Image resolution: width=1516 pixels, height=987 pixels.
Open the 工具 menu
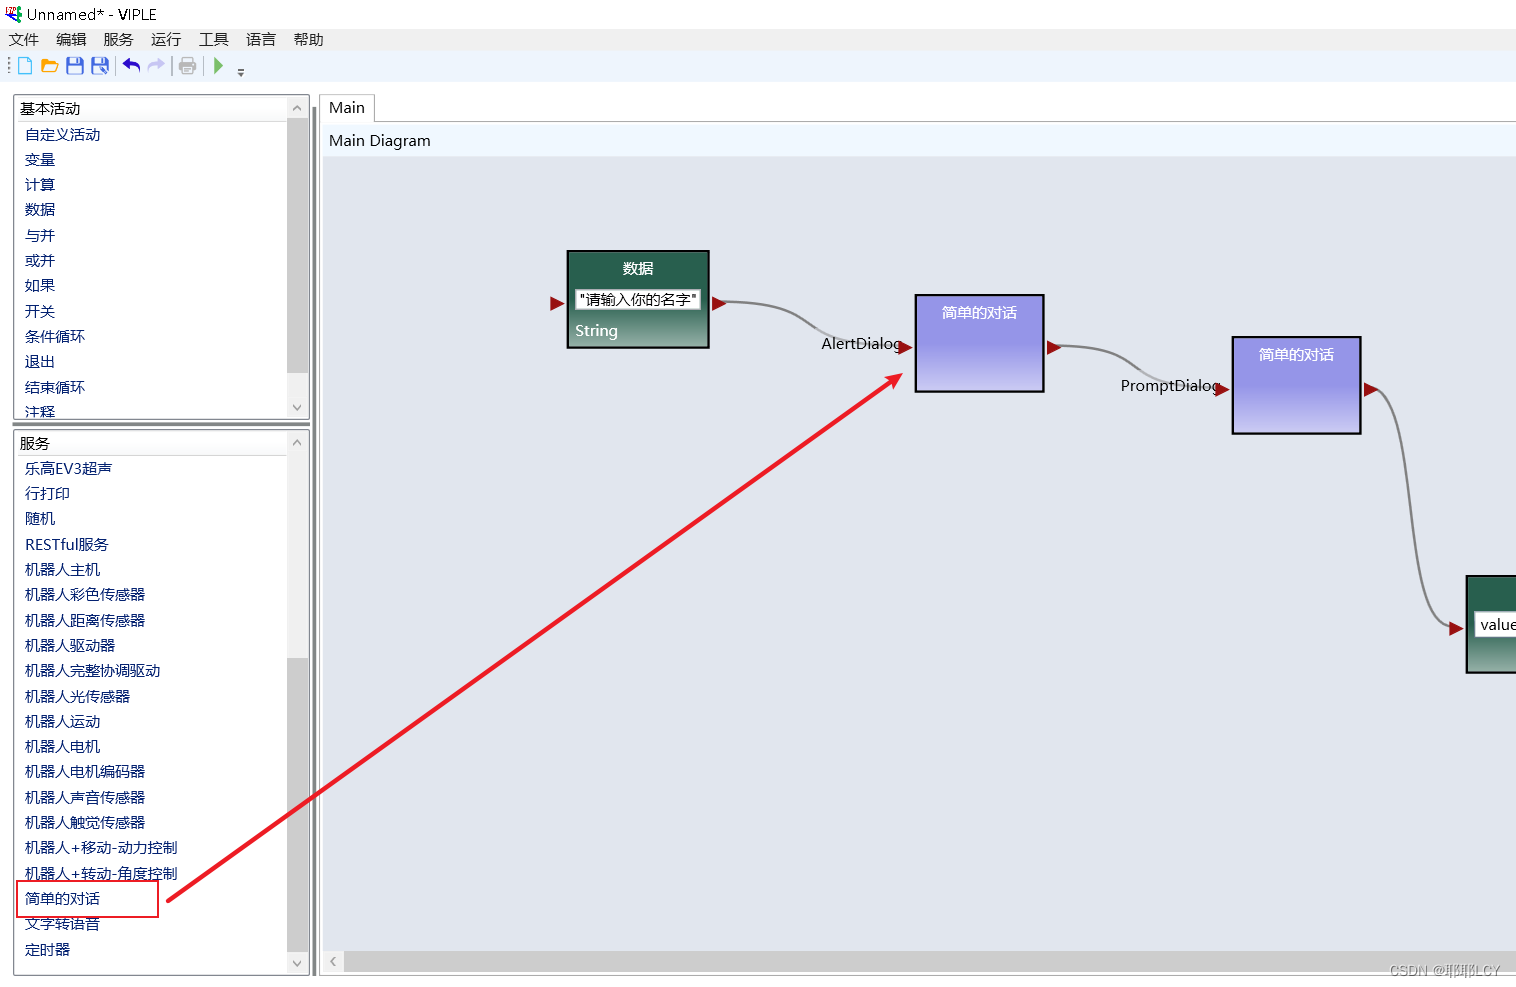tap(214, 40)
